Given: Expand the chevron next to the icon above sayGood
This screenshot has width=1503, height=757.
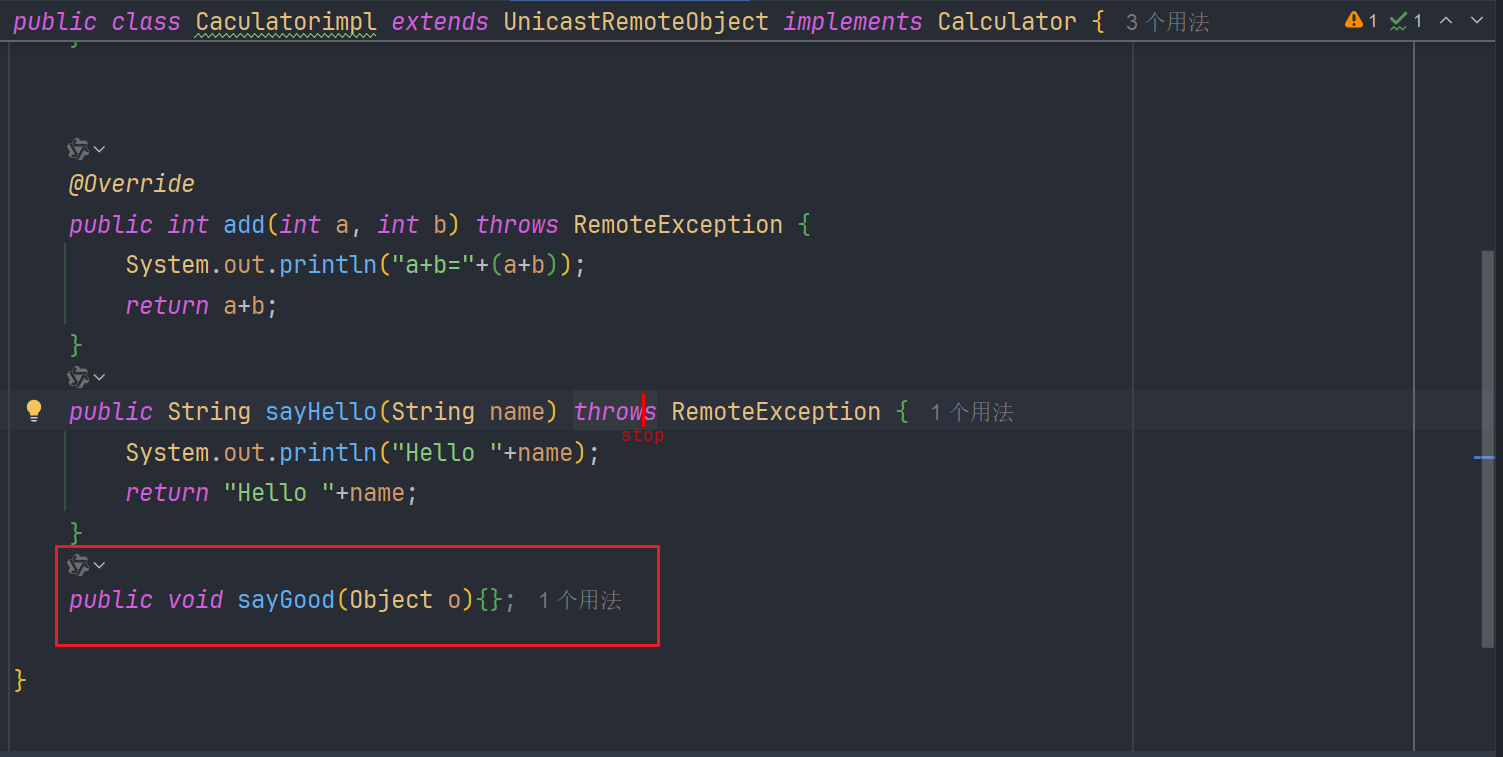Looking at the screenshot, I should [x=100, y=565].
